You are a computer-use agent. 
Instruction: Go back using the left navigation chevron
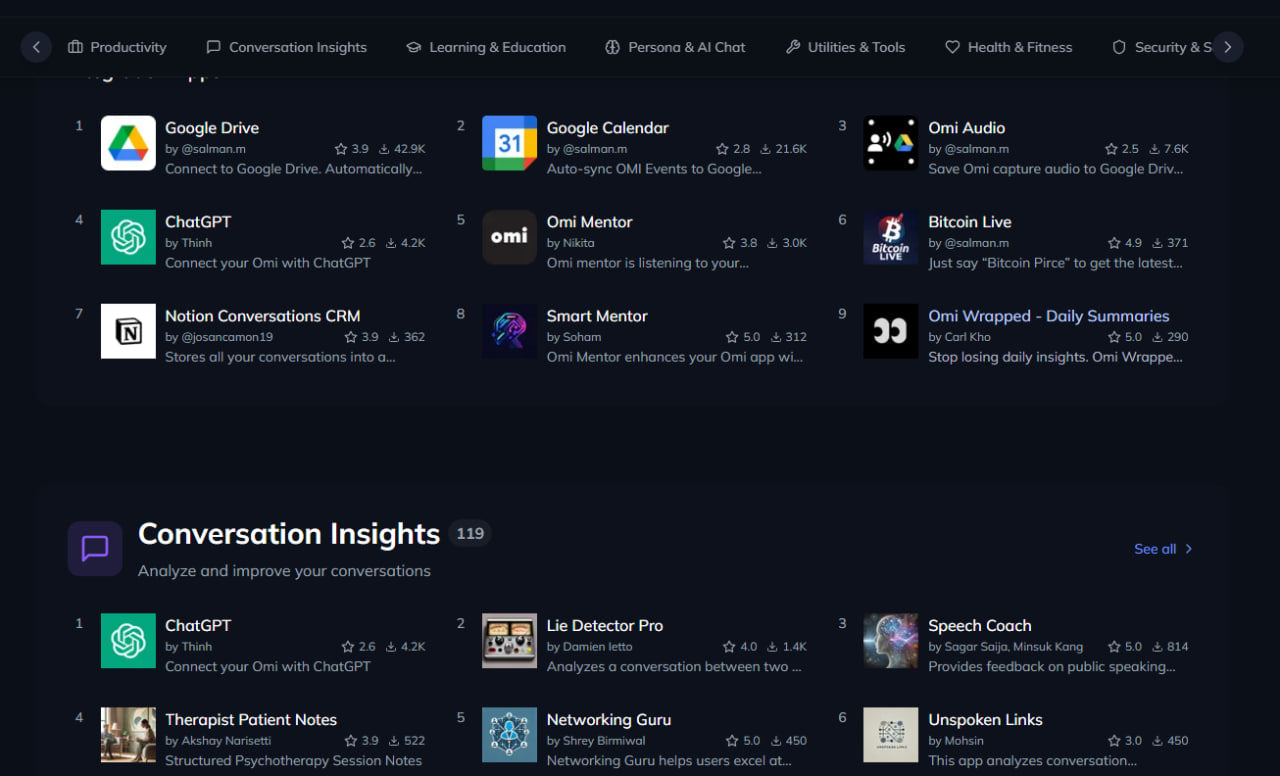[36, 46]
